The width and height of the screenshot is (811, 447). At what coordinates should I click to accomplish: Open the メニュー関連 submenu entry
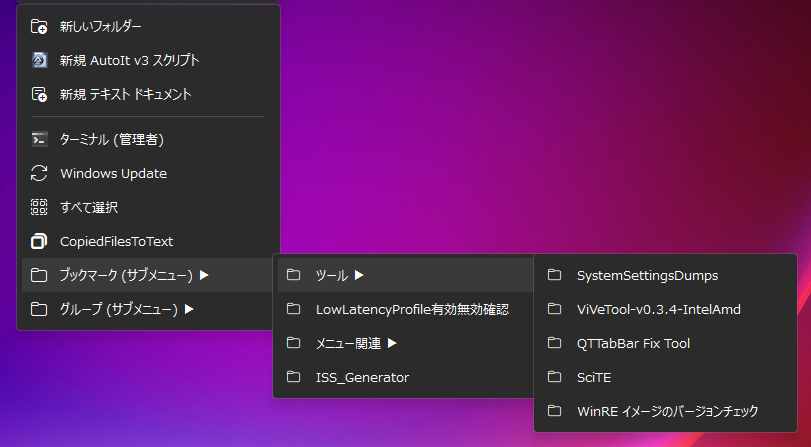click(x=406, y=343)
